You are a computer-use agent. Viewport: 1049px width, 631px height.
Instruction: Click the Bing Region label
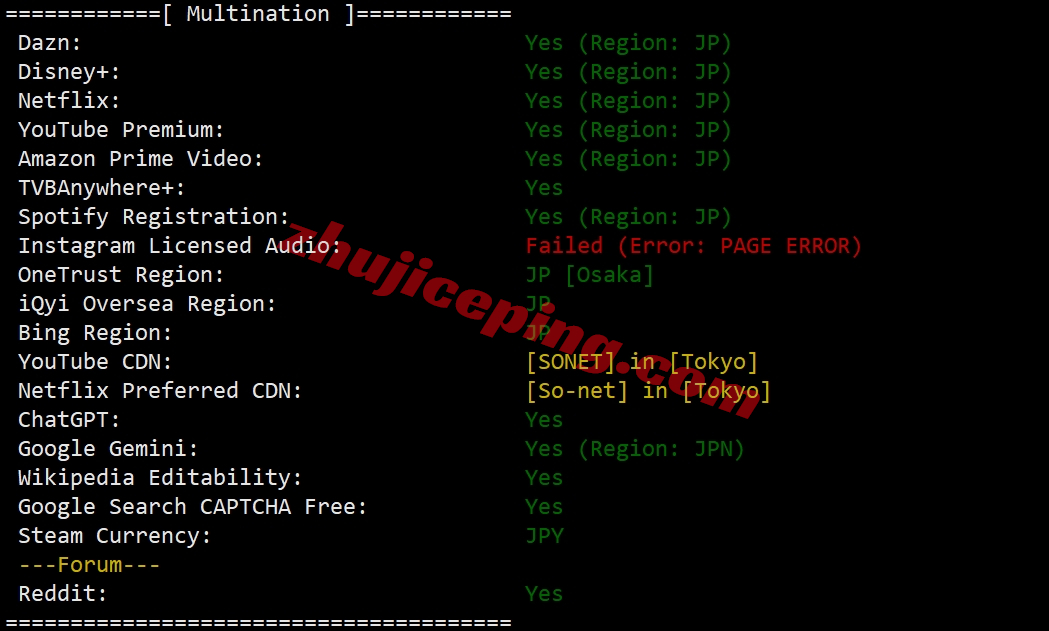tap(95, 333)
